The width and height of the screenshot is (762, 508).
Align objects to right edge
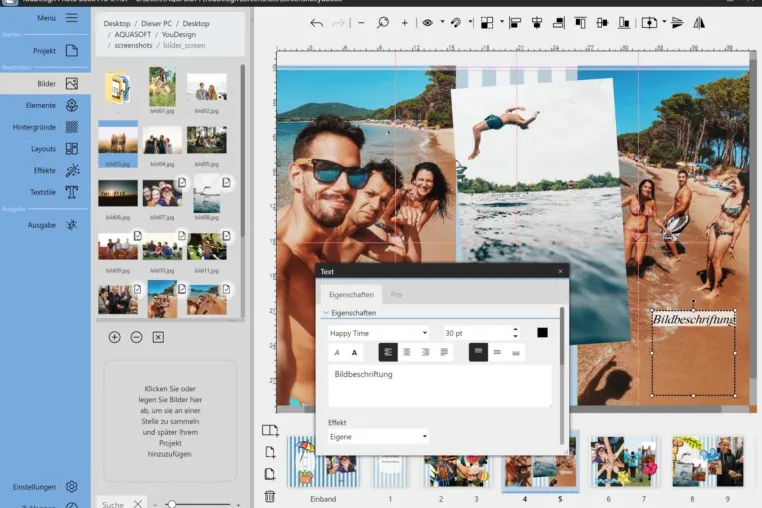pos(558,23)
